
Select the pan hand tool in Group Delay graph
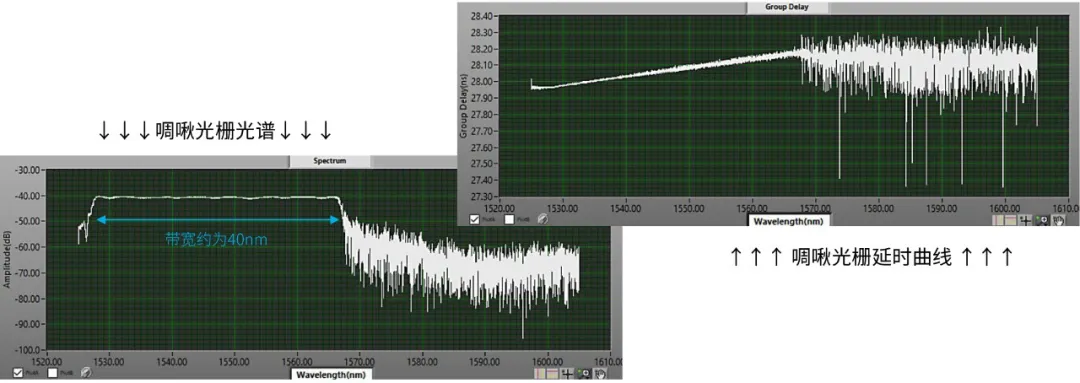click(1058, 220)
